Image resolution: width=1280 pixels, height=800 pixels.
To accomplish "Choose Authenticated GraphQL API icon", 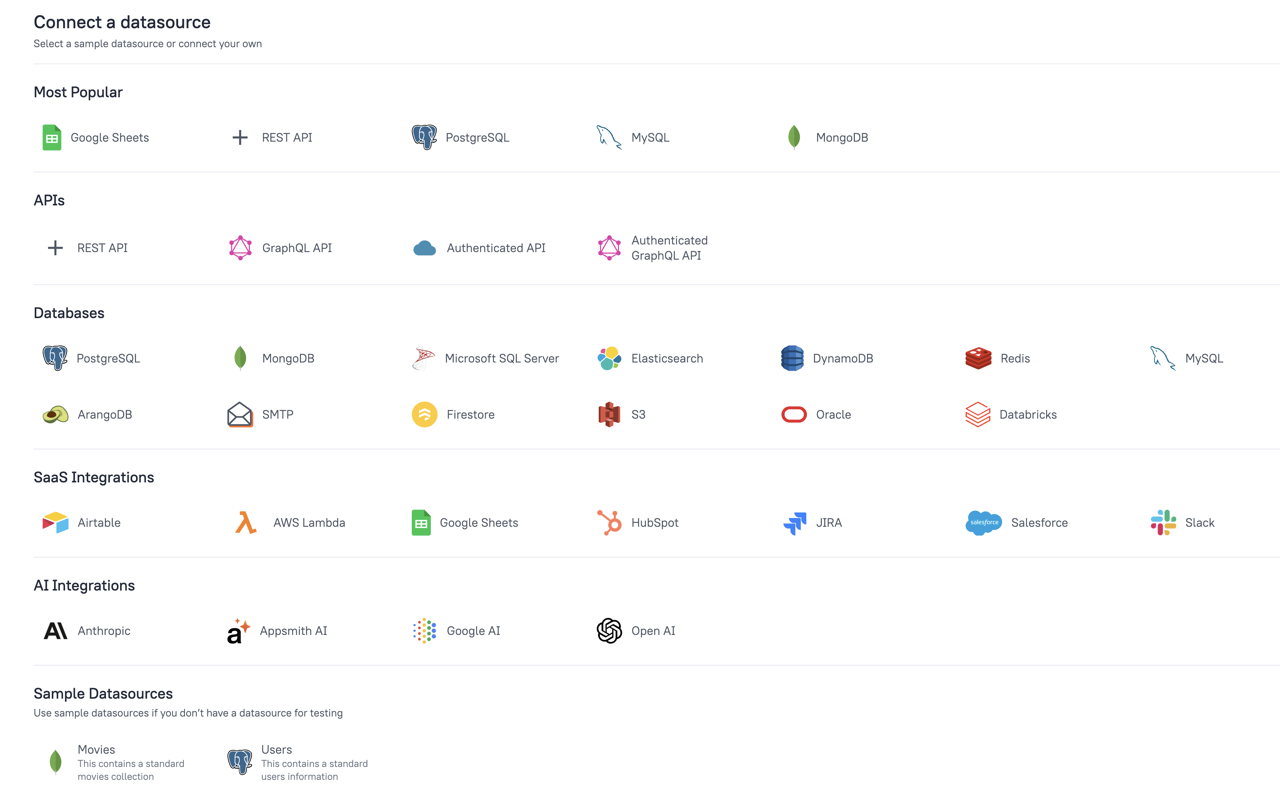I will point(609,248).
